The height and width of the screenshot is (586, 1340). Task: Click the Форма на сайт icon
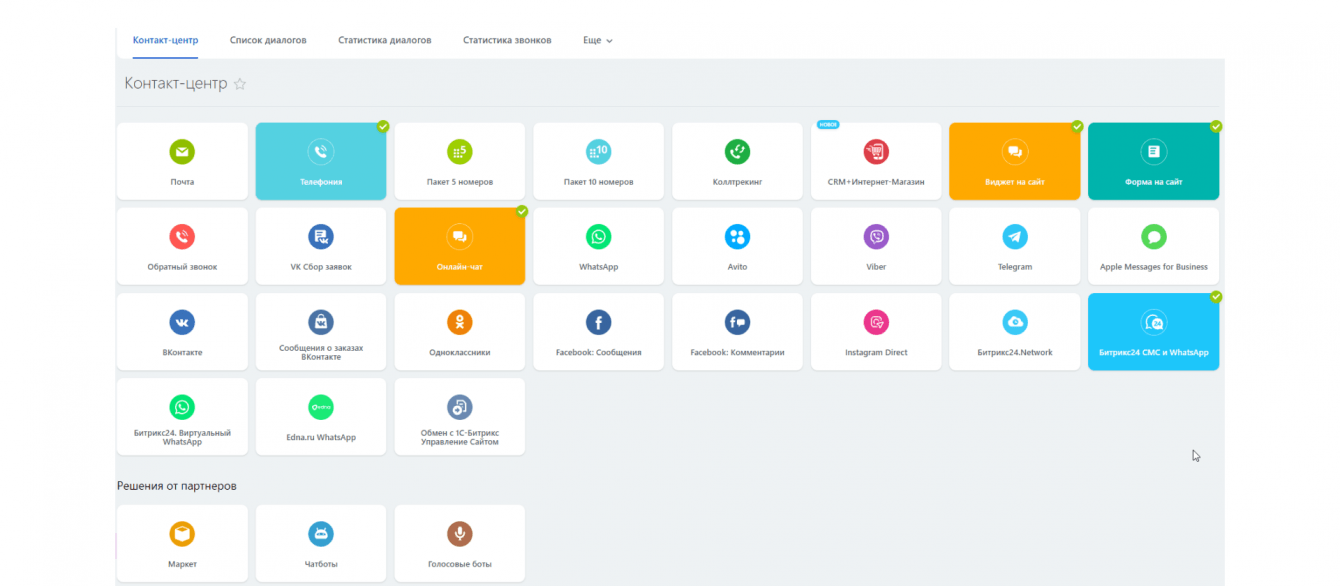click(1154, 152)
